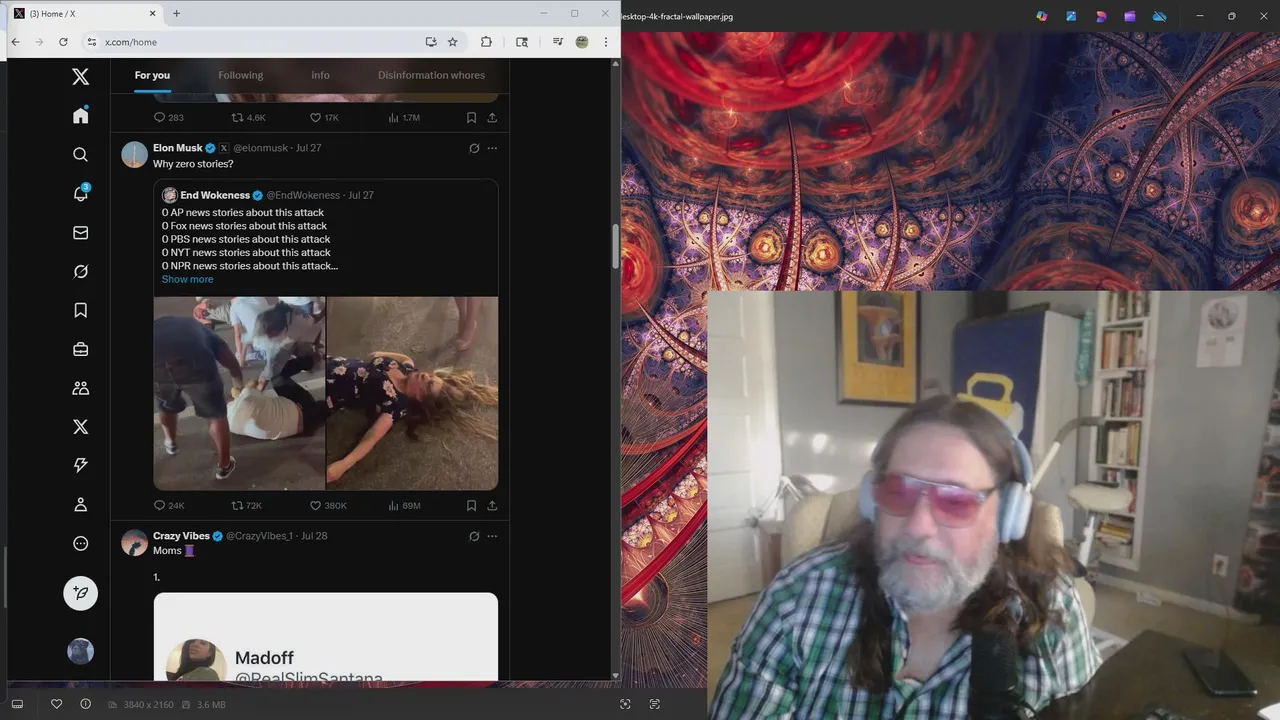1280x720 pixels.
Task: Open the Chrome Extensions puzzle icon
Action: [486, 42]
